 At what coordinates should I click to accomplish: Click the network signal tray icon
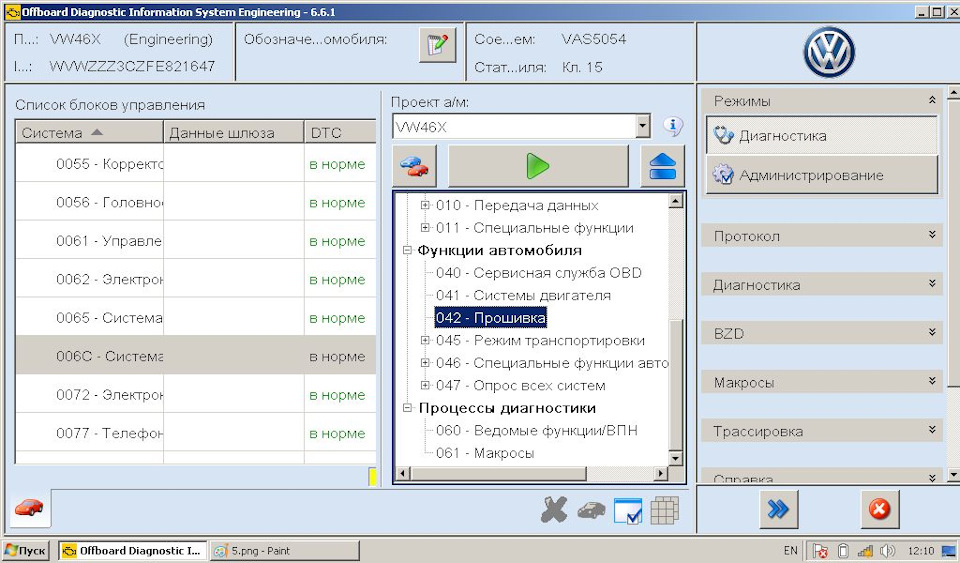(864, 551)
